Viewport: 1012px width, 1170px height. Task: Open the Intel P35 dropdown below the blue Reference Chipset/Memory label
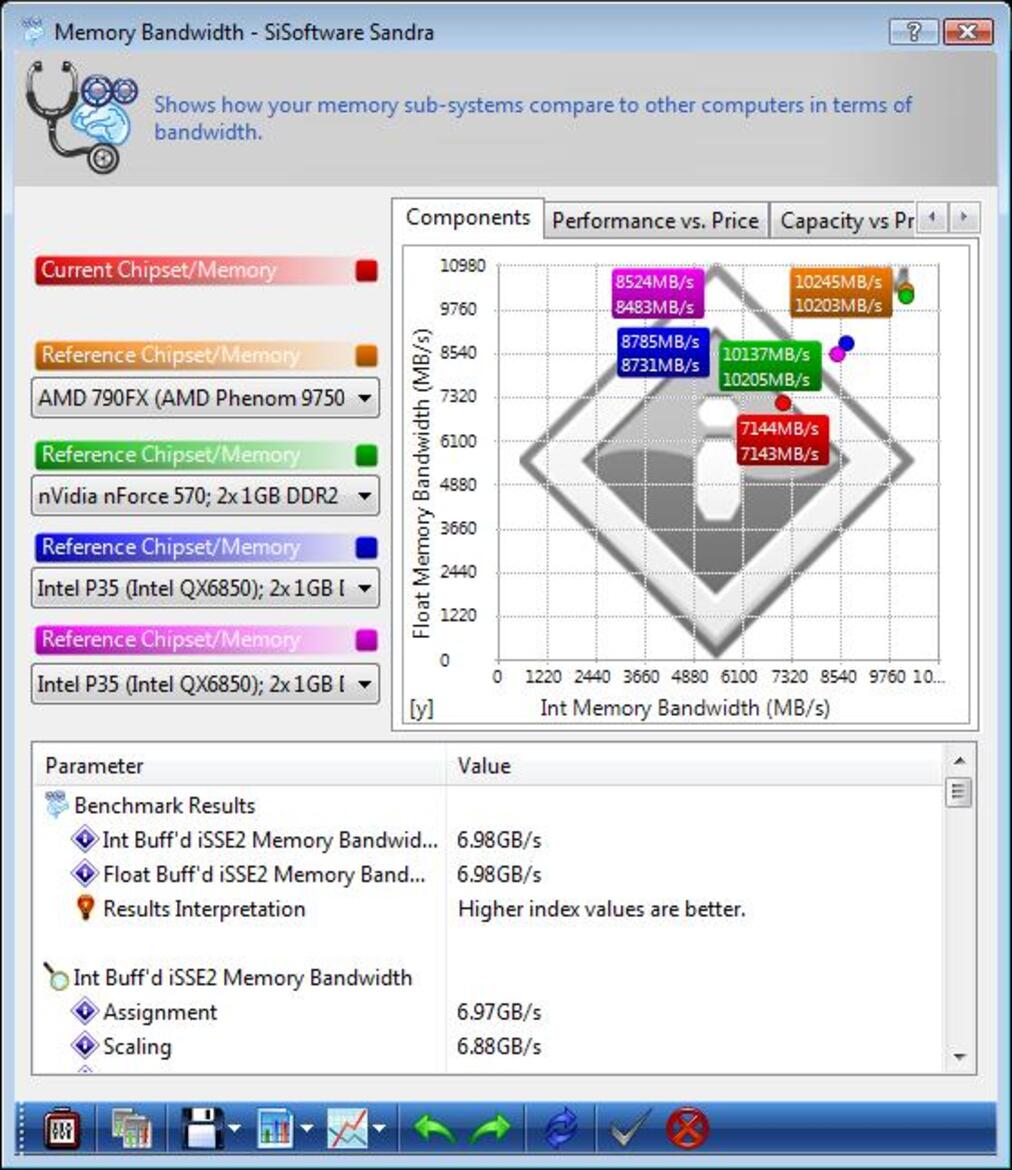(x=205, y=588)
